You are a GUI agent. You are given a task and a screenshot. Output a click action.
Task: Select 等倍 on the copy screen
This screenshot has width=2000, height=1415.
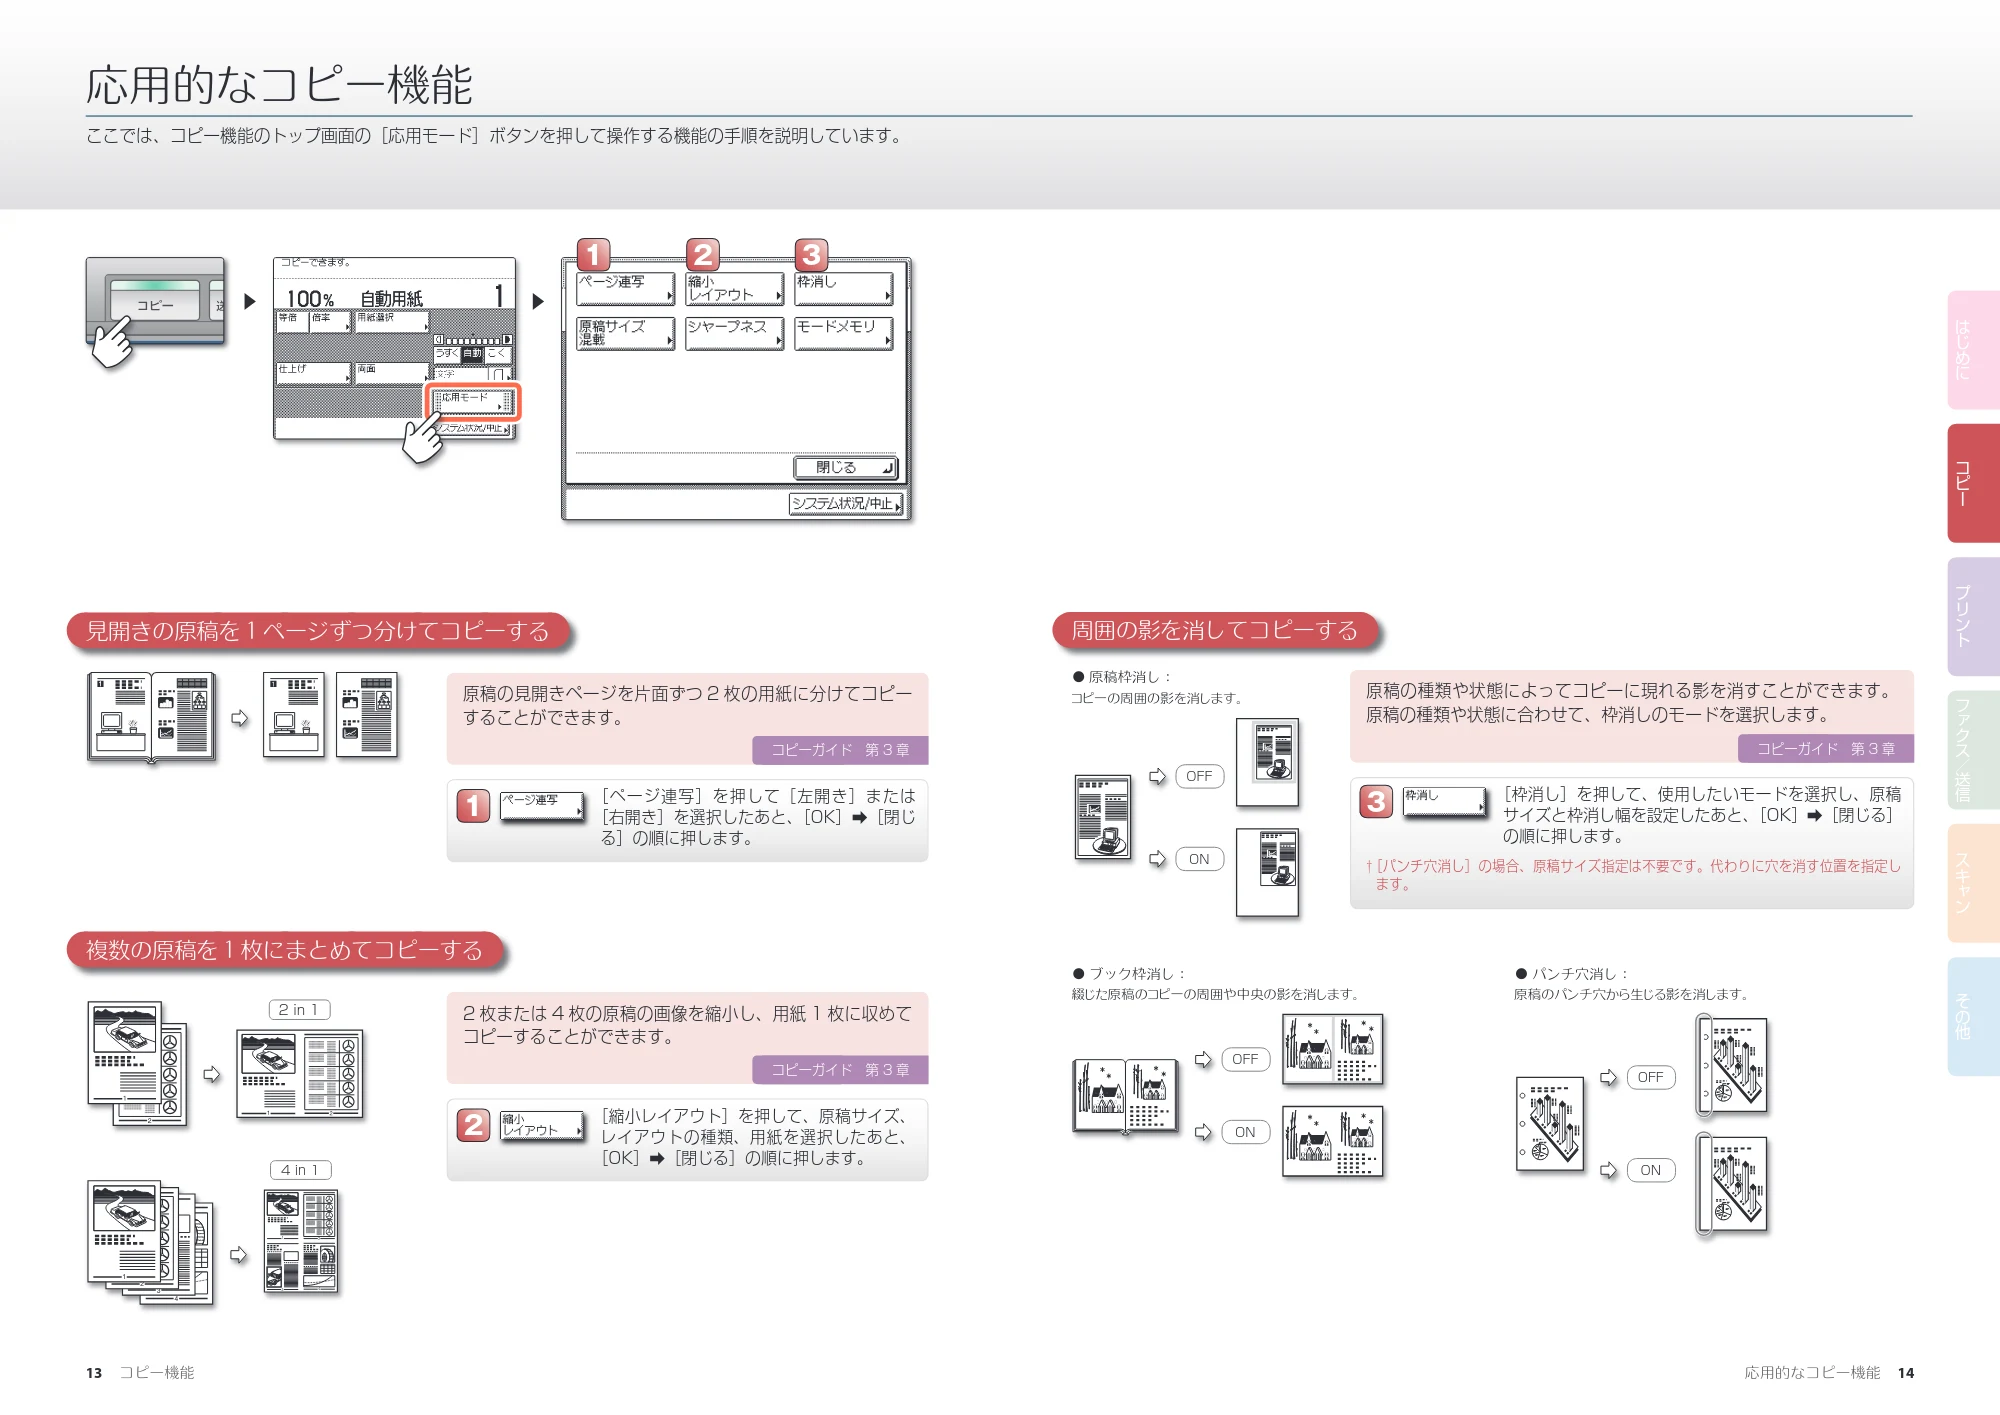(x=292, y=322)
